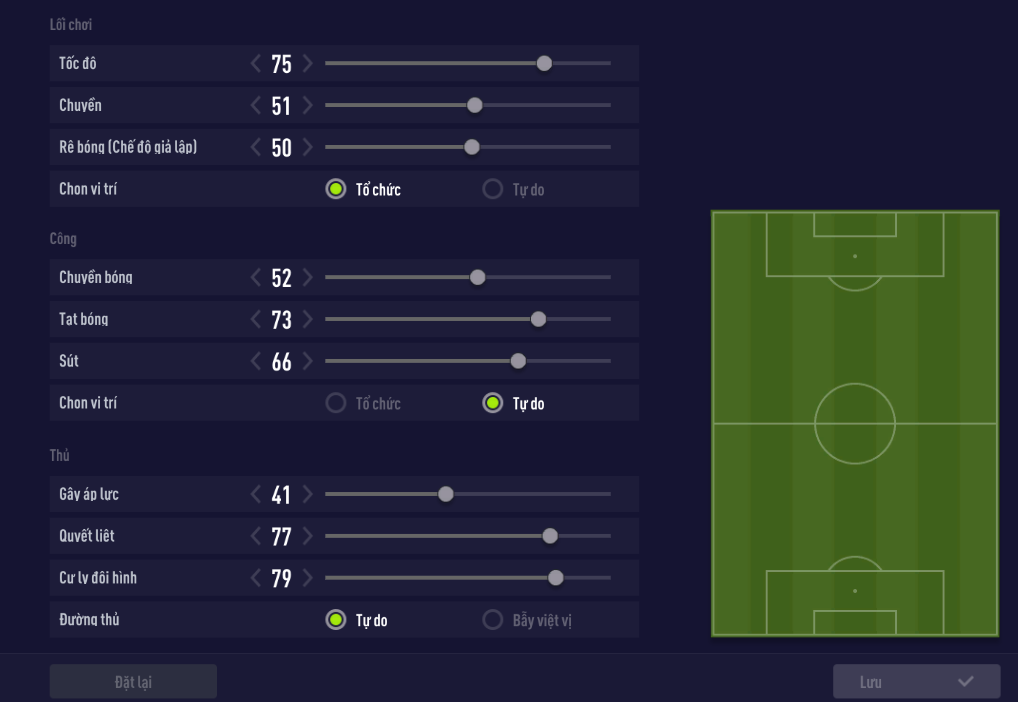The image size is (1018, 702).
Task: Decrease Gây áp lực value with left arrow
Action: (x=256, y=495)
